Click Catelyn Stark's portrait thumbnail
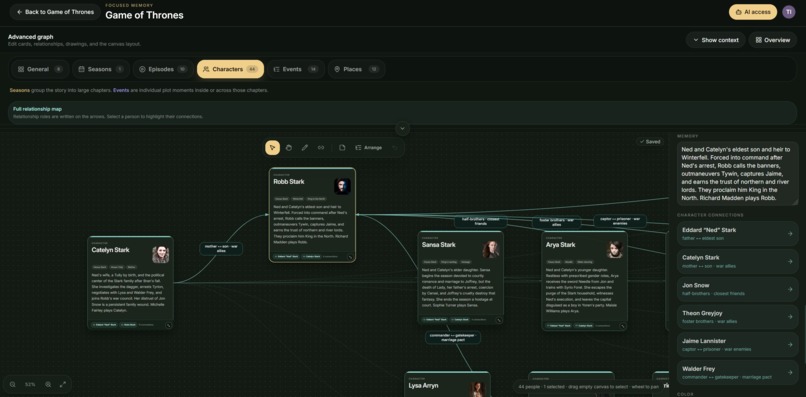Screen dimensions: 806x397 pos(160,255)
